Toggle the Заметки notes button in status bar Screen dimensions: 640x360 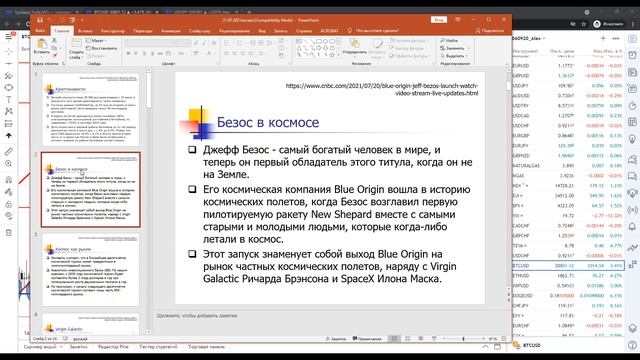[336, 339]
